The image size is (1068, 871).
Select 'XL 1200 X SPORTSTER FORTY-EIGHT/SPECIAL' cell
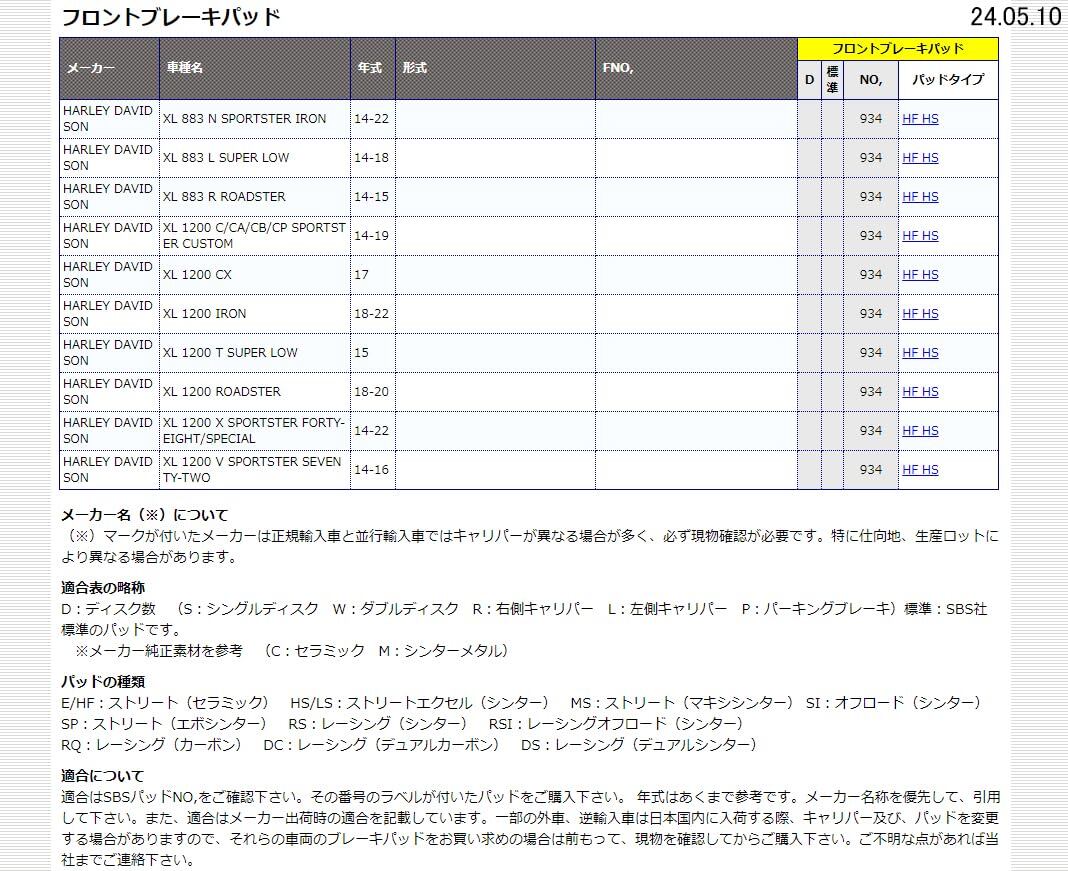(255, 430)
